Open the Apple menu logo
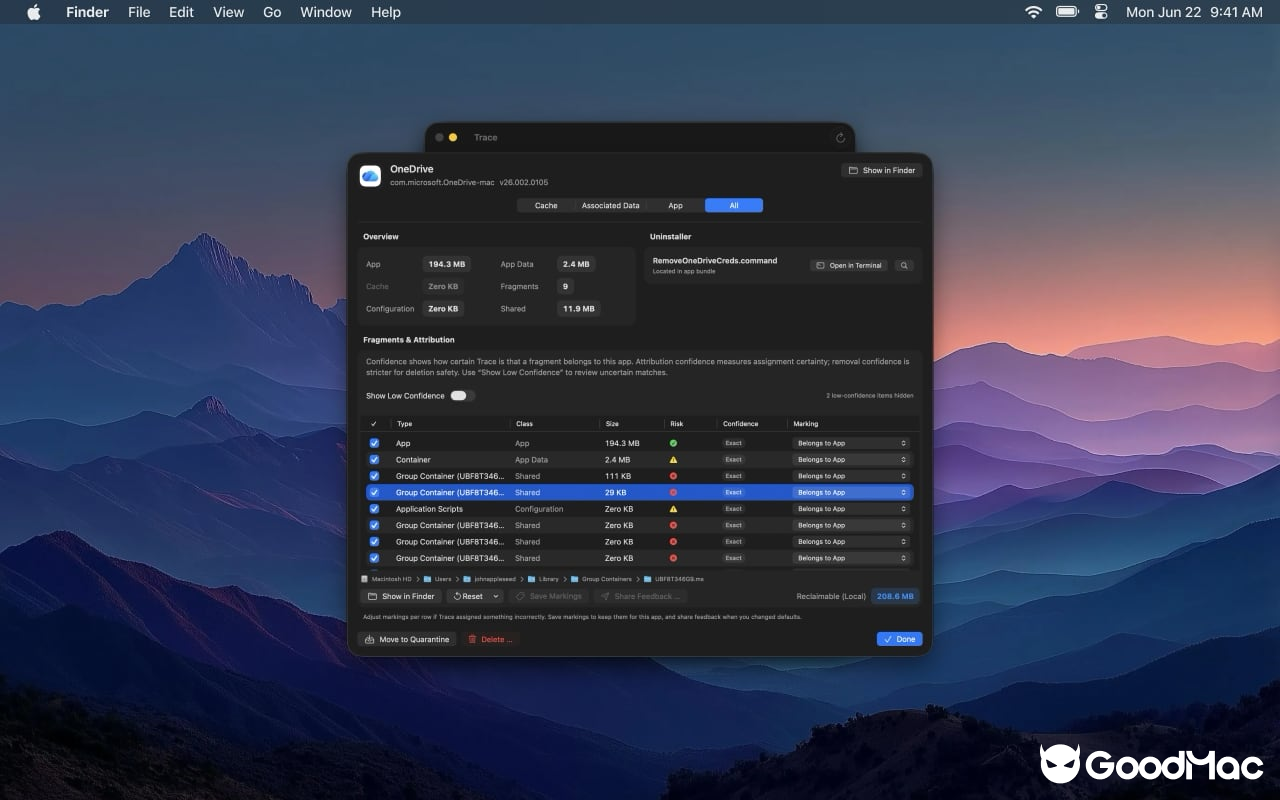 (x=34, y=12)
